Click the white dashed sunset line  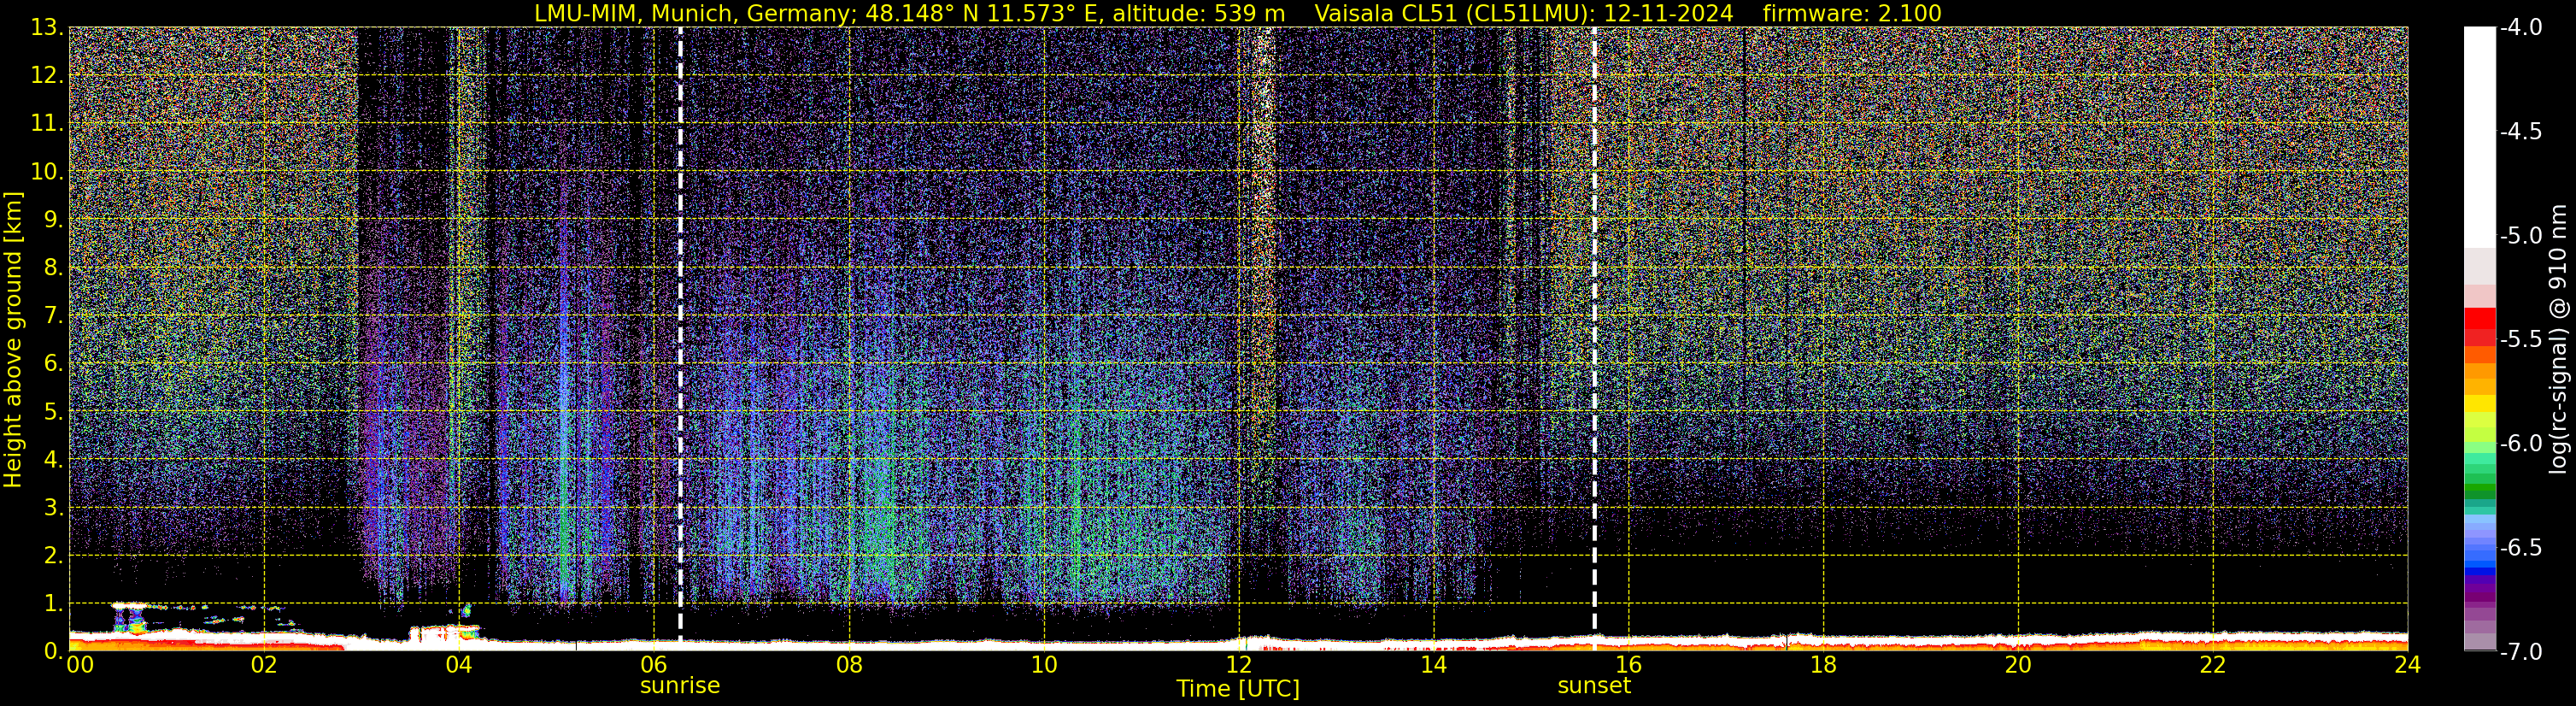click(x=1594, y=330)
